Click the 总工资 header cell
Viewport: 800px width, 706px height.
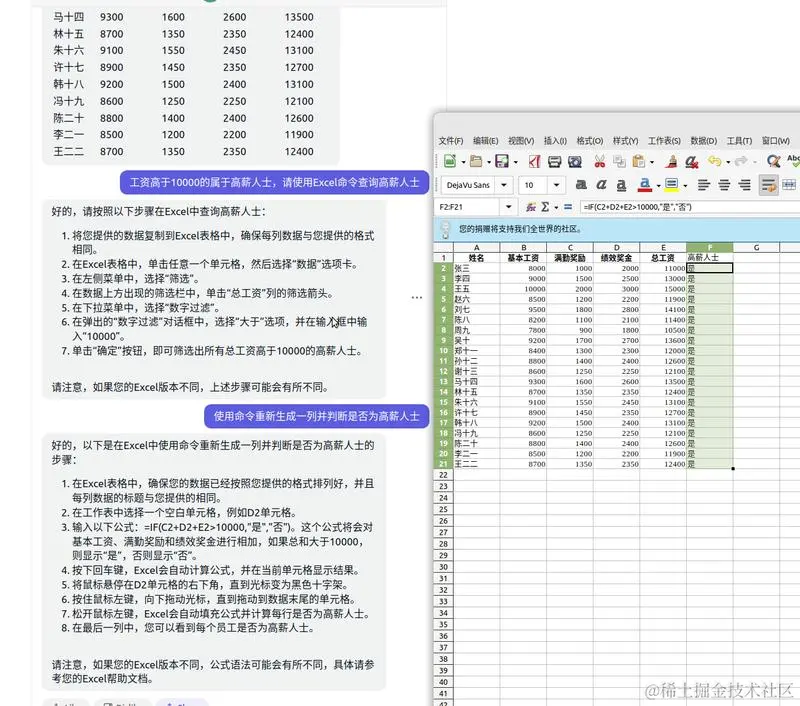(x=663, y=258)
